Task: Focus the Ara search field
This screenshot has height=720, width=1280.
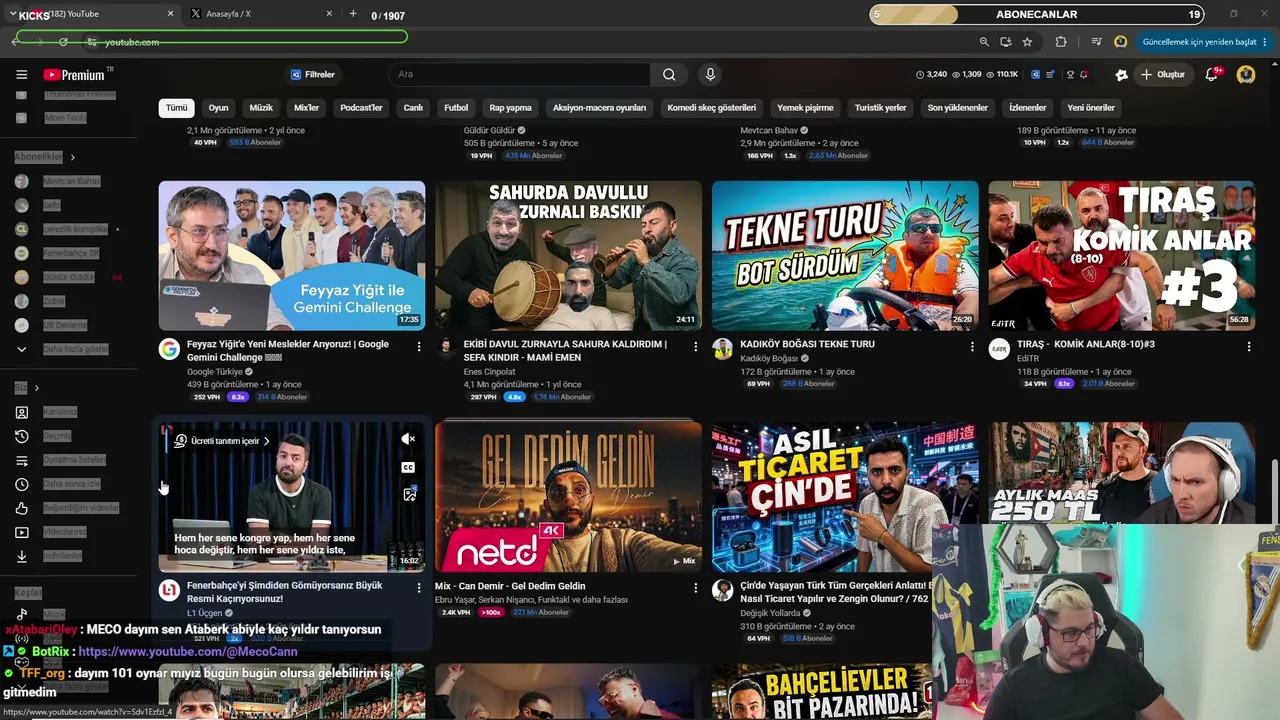Action: tap(520, 74)
